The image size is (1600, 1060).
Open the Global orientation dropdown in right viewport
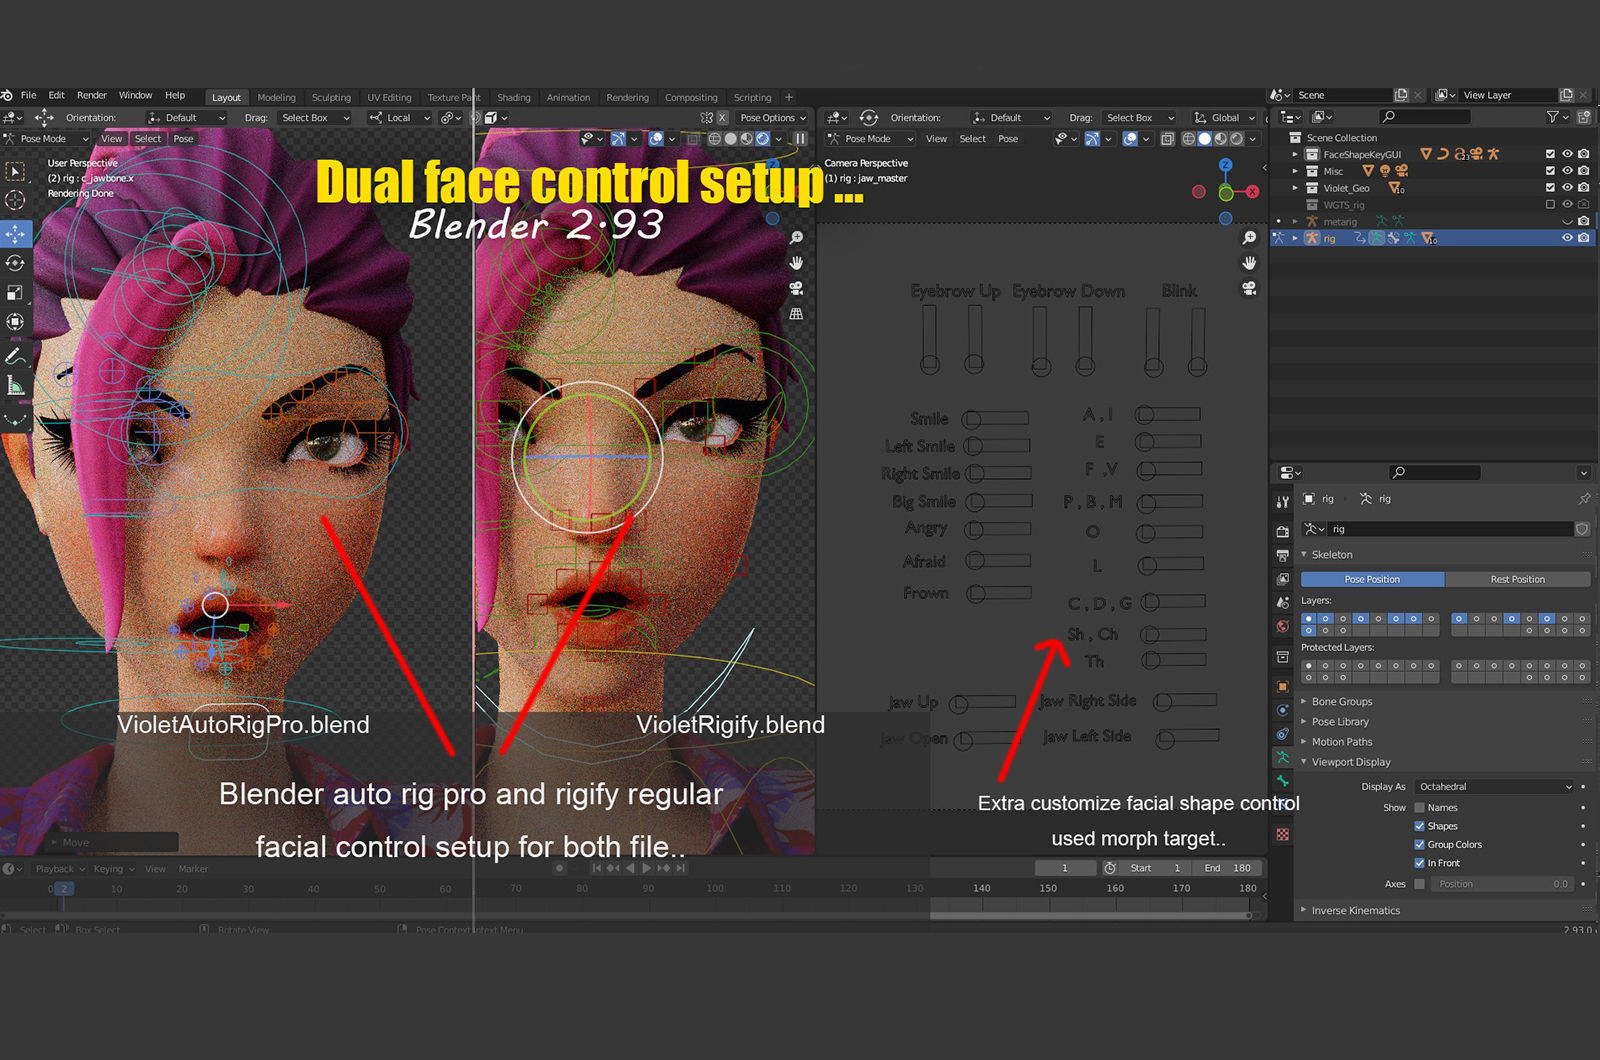pos(1224,118)
